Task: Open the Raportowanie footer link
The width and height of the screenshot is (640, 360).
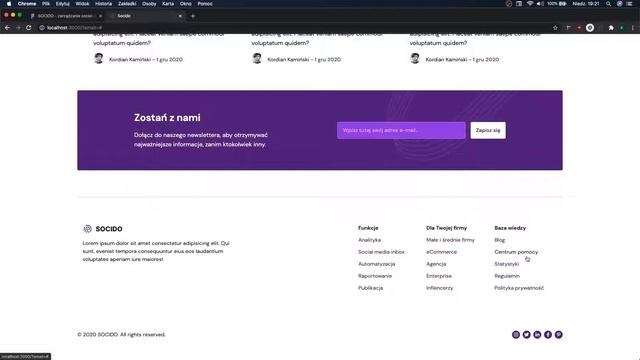Action: pos(375,276)
